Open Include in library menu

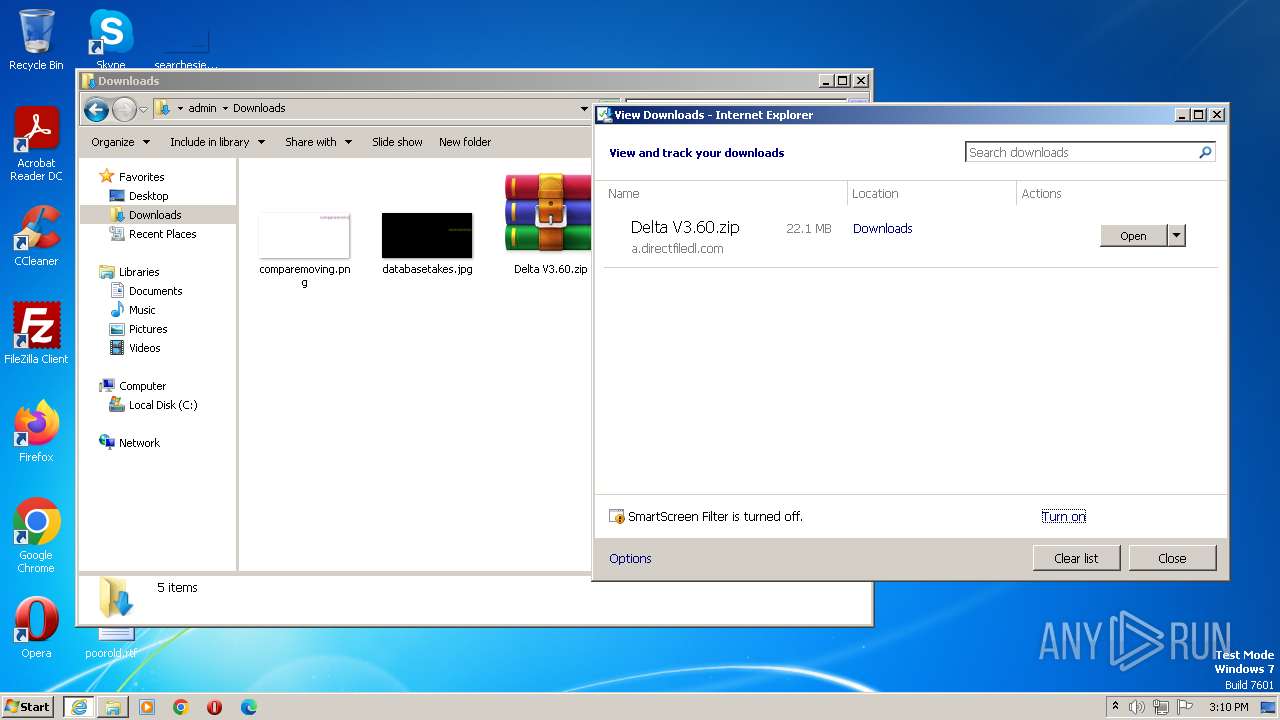pyautogui.click(x=217, y=142)
